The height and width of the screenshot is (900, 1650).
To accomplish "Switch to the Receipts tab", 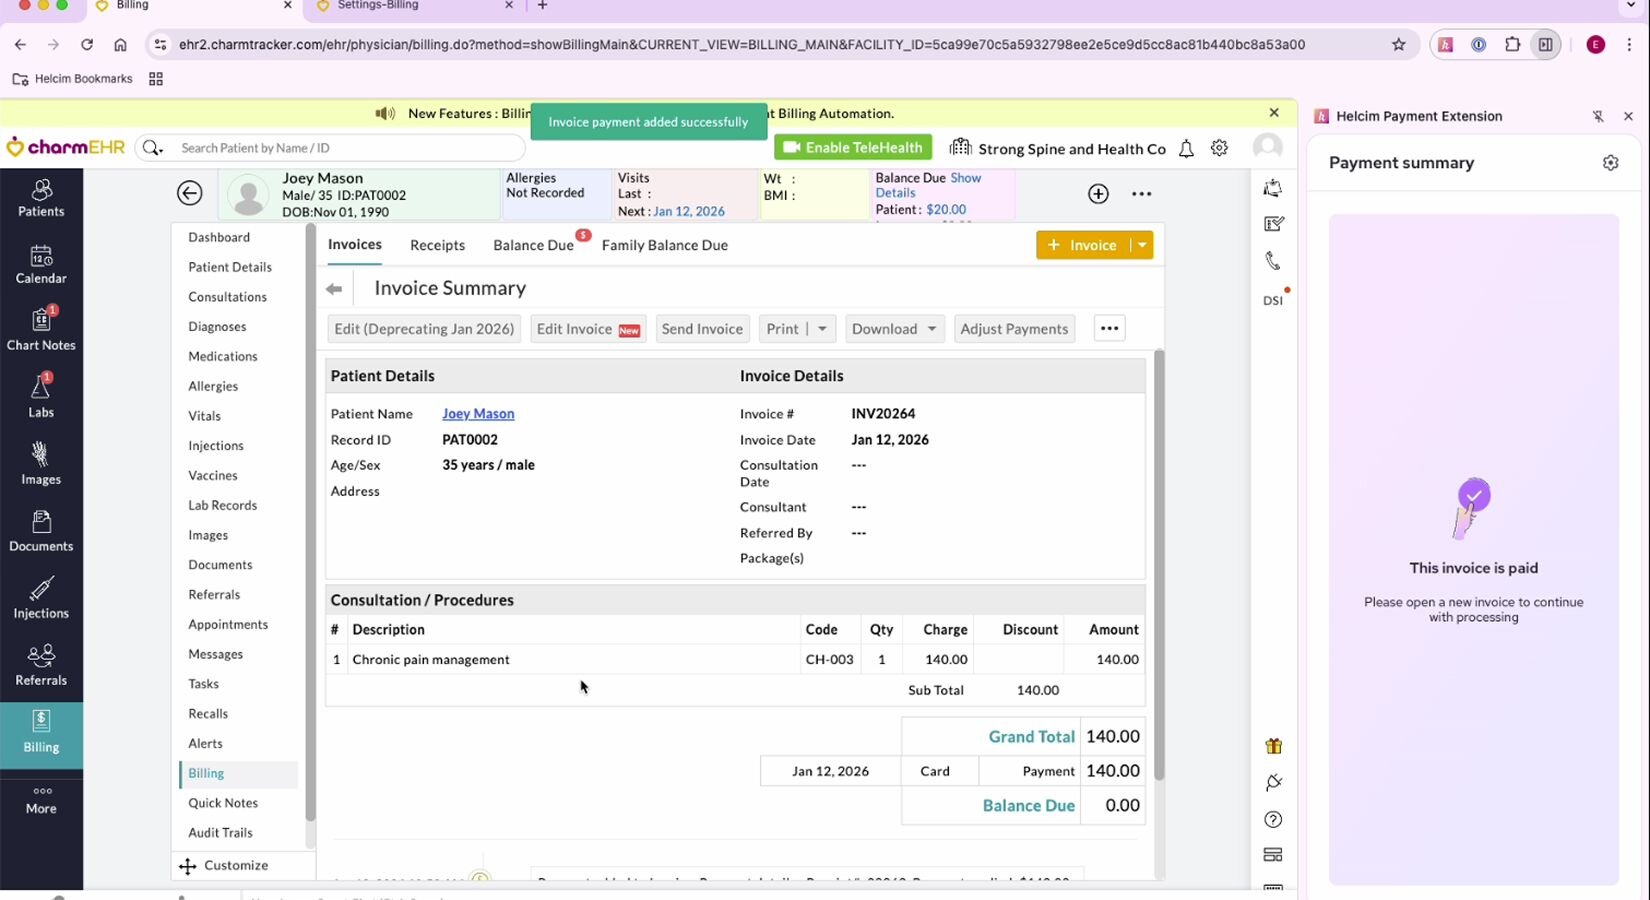I will click(x=437, y=245).
